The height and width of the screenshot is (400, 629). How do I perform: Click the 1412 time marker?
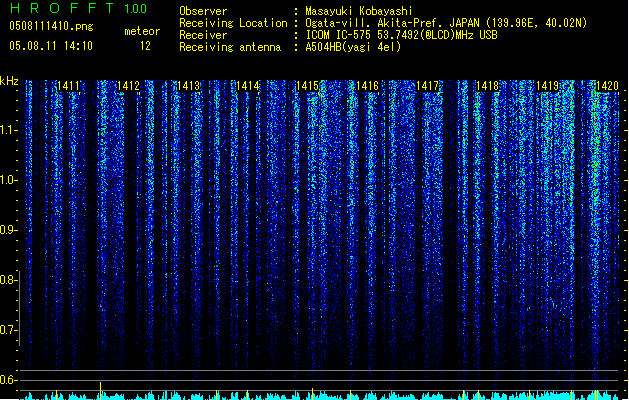[x=128, y=86]
